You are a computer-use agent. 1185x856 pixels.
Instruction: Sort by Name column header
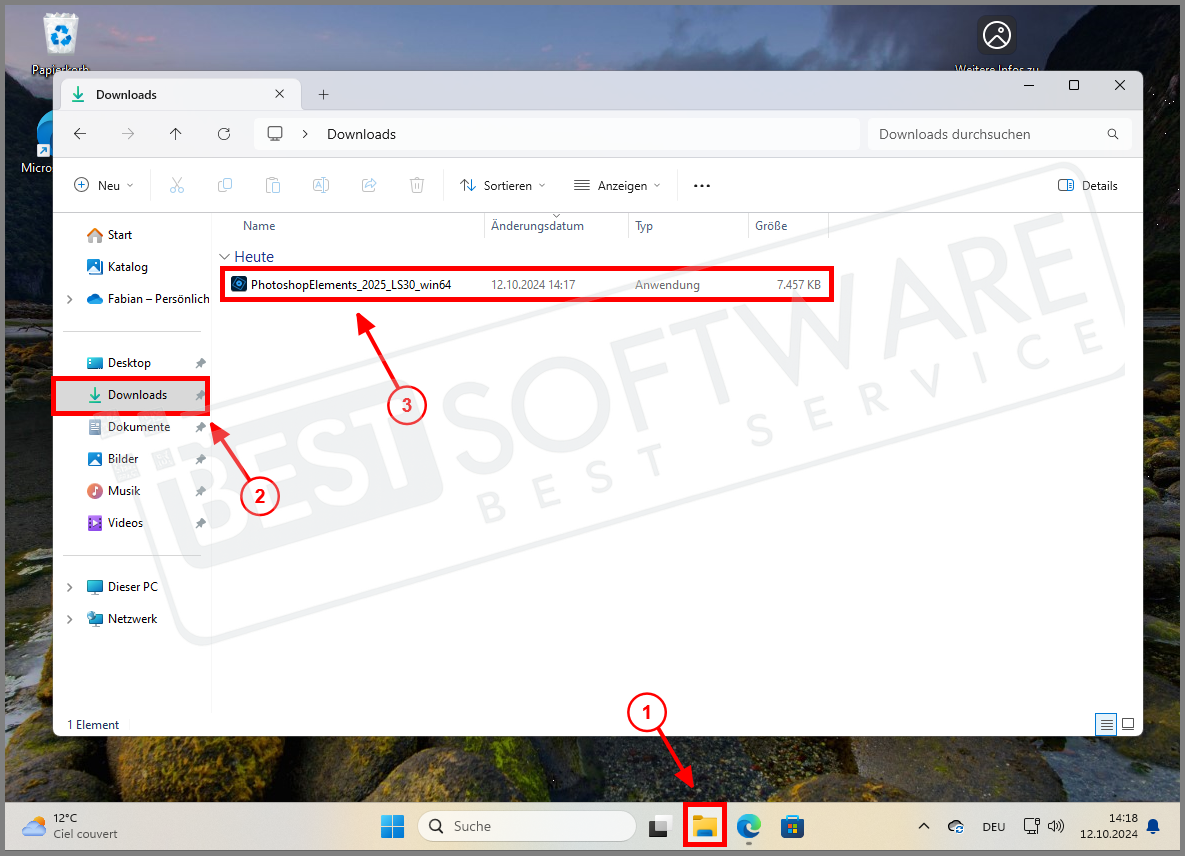click(x=259, y=226)
